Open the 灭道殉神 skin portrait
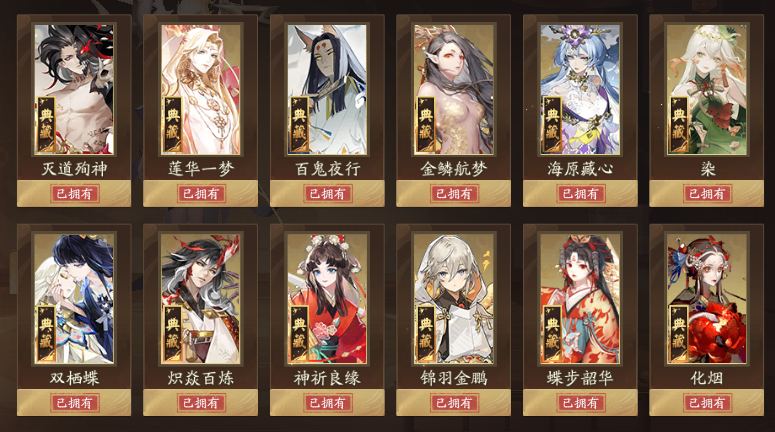The height and width of the screenshot is (432, 775). 74,89
